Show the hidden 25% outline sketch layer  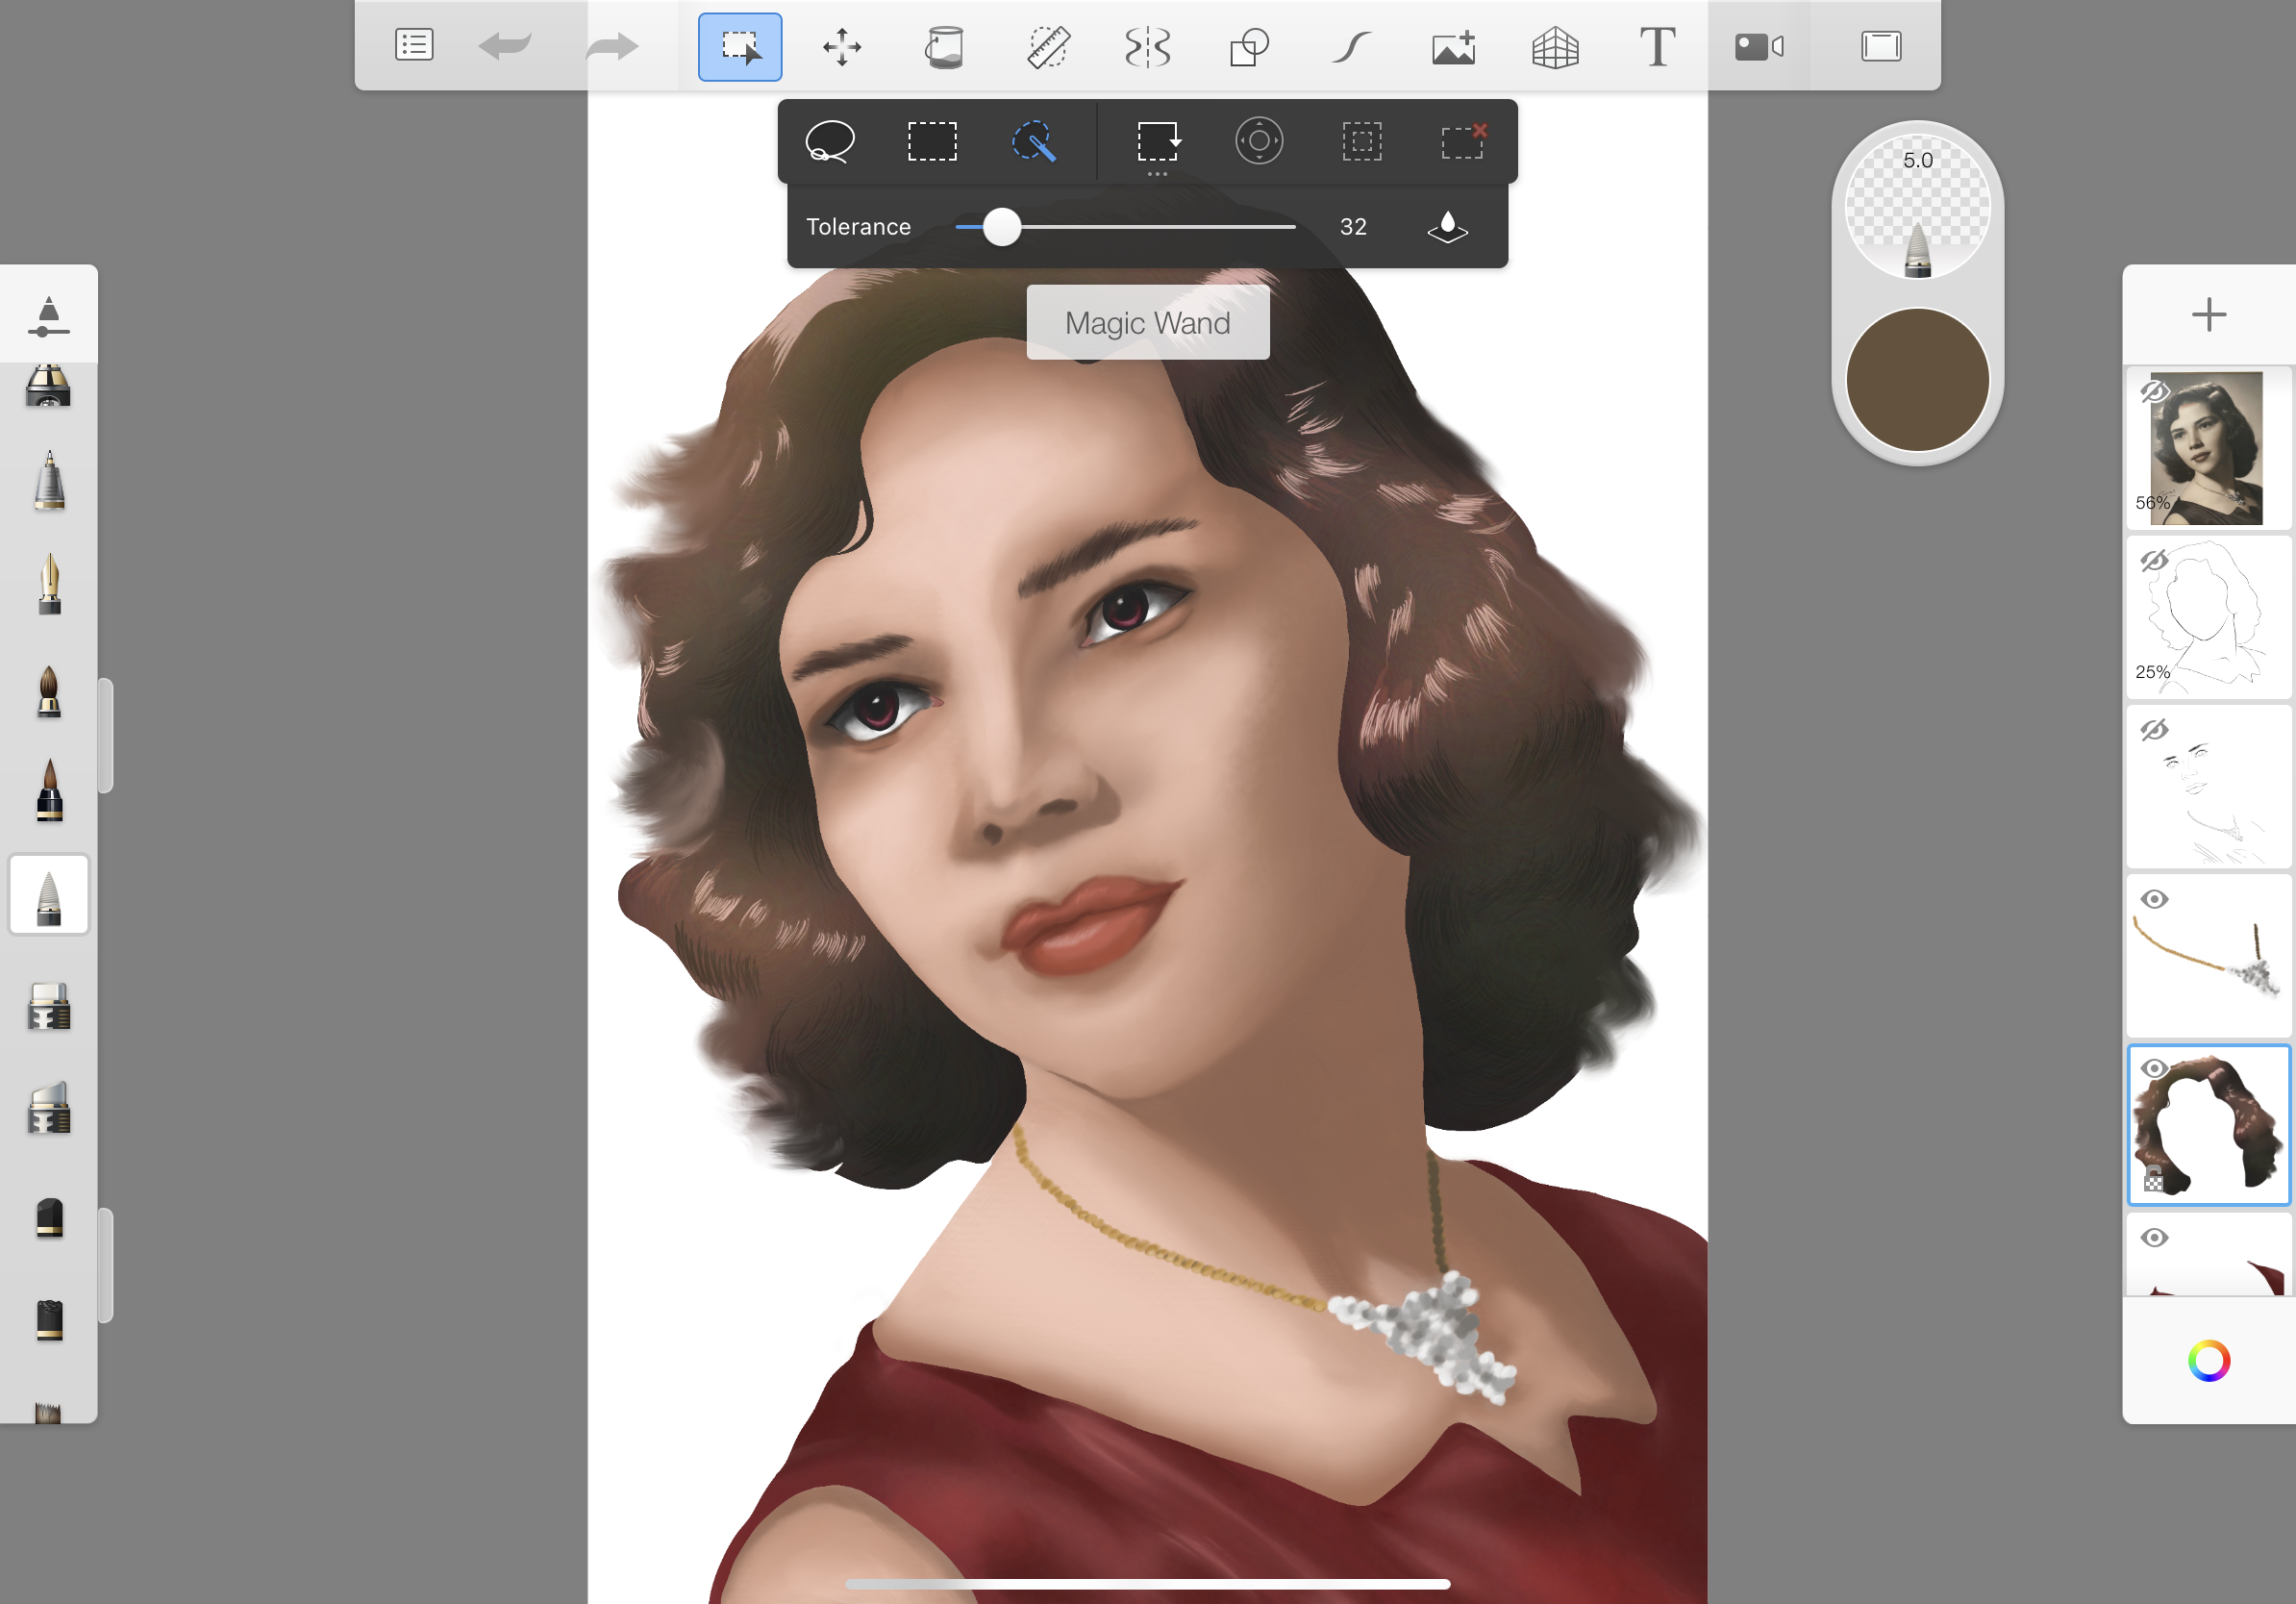click(2155, 560)
